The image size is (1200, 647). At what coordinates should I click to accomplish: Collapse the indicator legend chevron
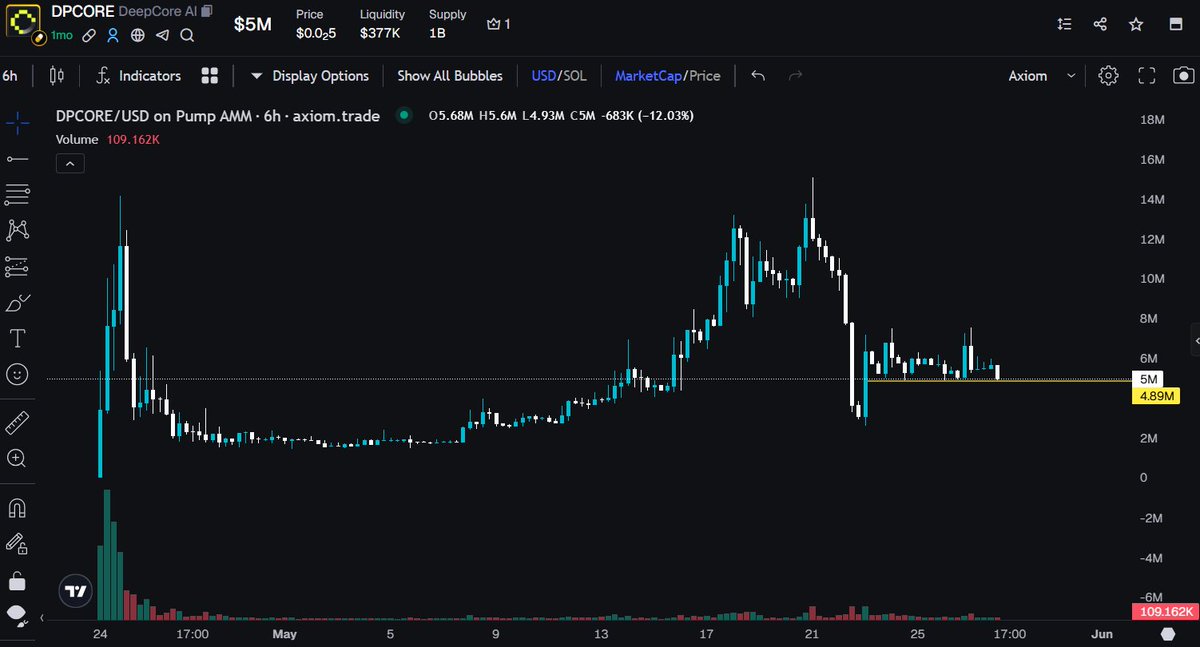tap(70, 163)
